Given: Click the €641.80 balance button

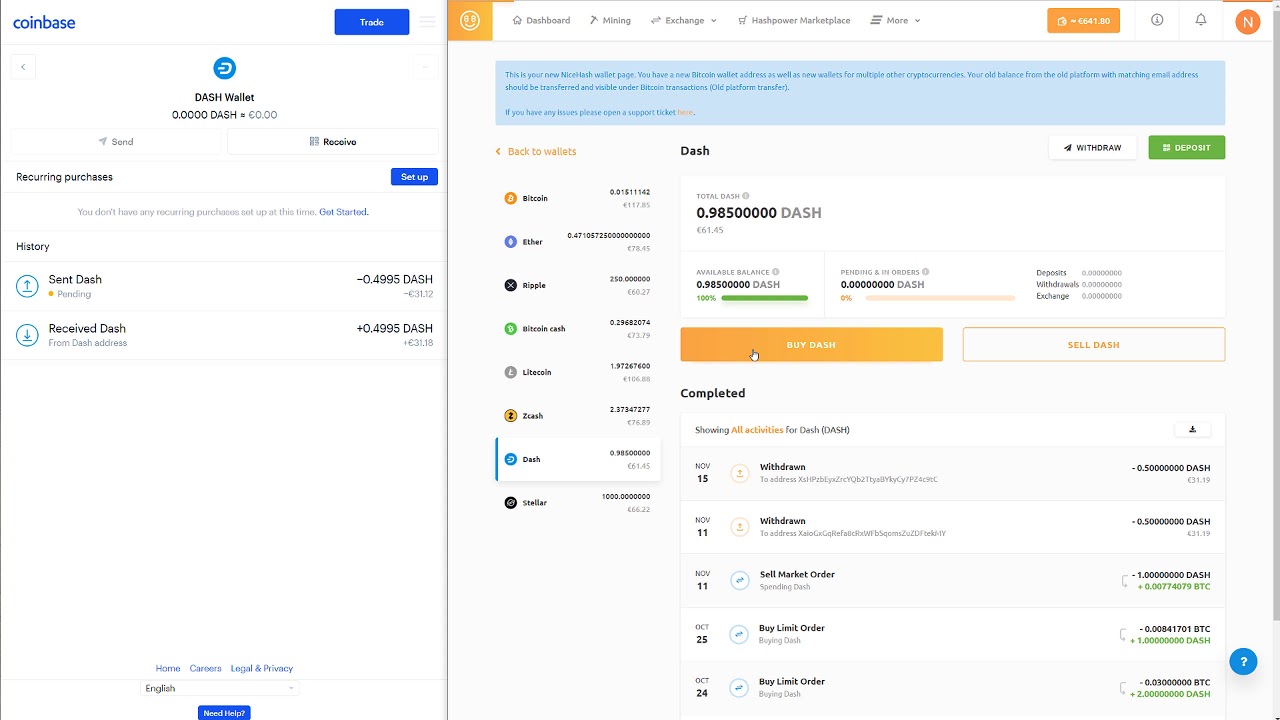Looking at the screenshot, I should click(x=1083, y=21).
